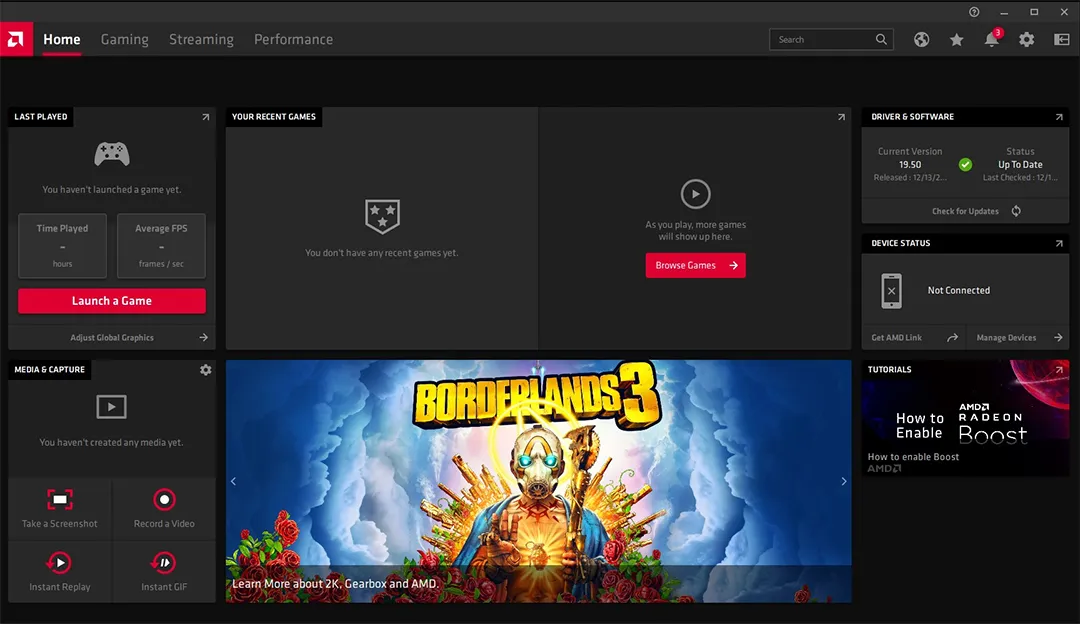The height and width of the screenshot is (624, 1080).
Task: Start Record a Video
Action: click(x=164, y=499)
